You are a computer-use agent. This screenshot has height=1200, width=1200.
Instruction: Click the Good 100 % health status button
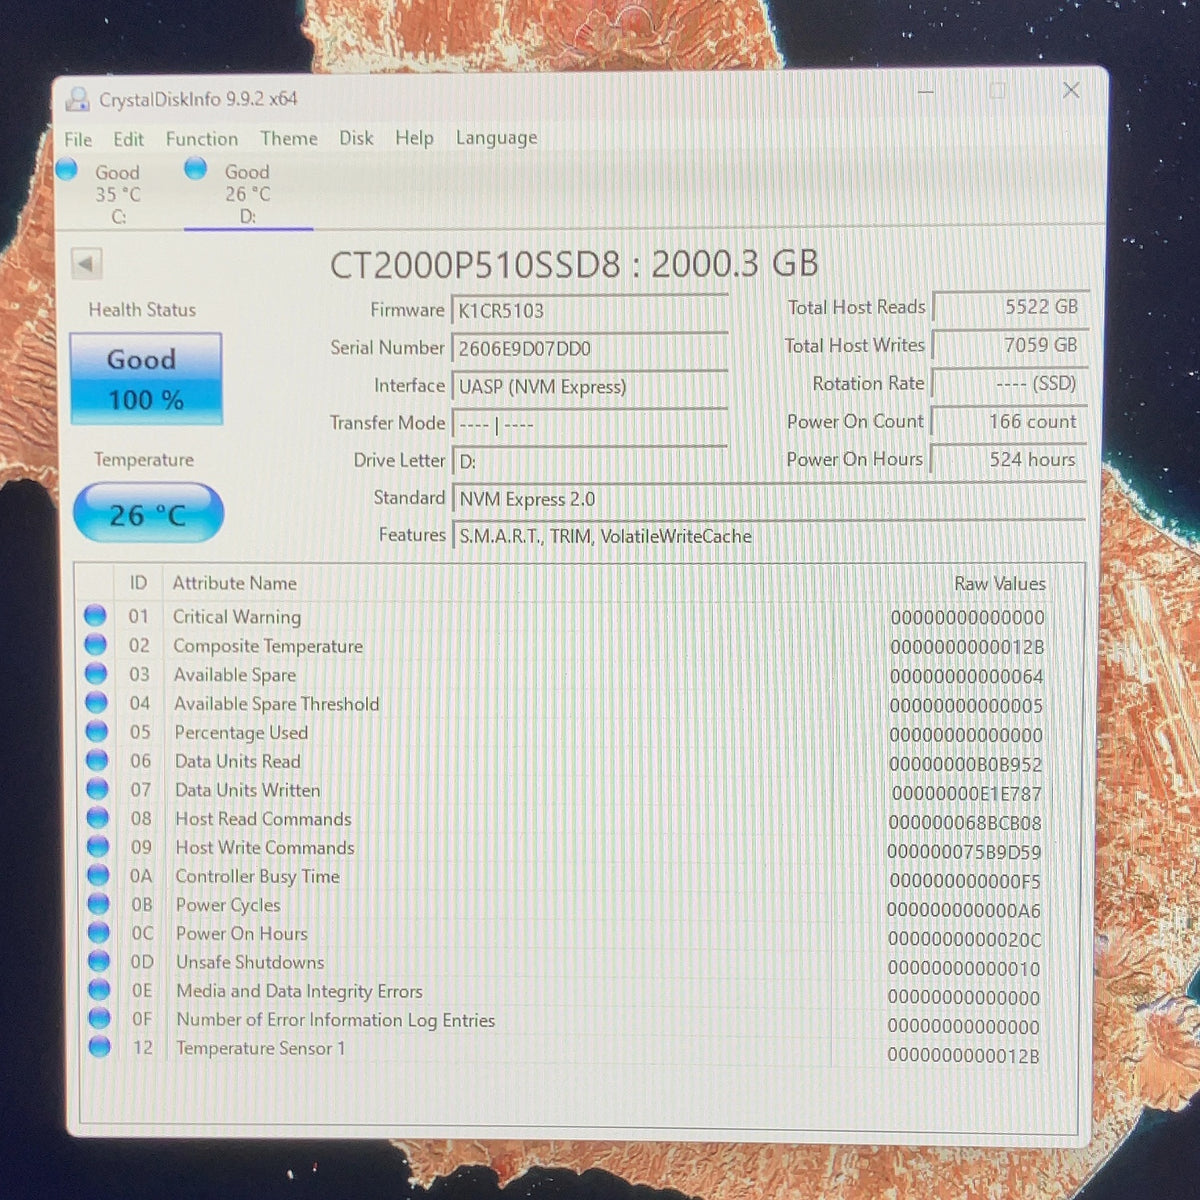[146, 379]
